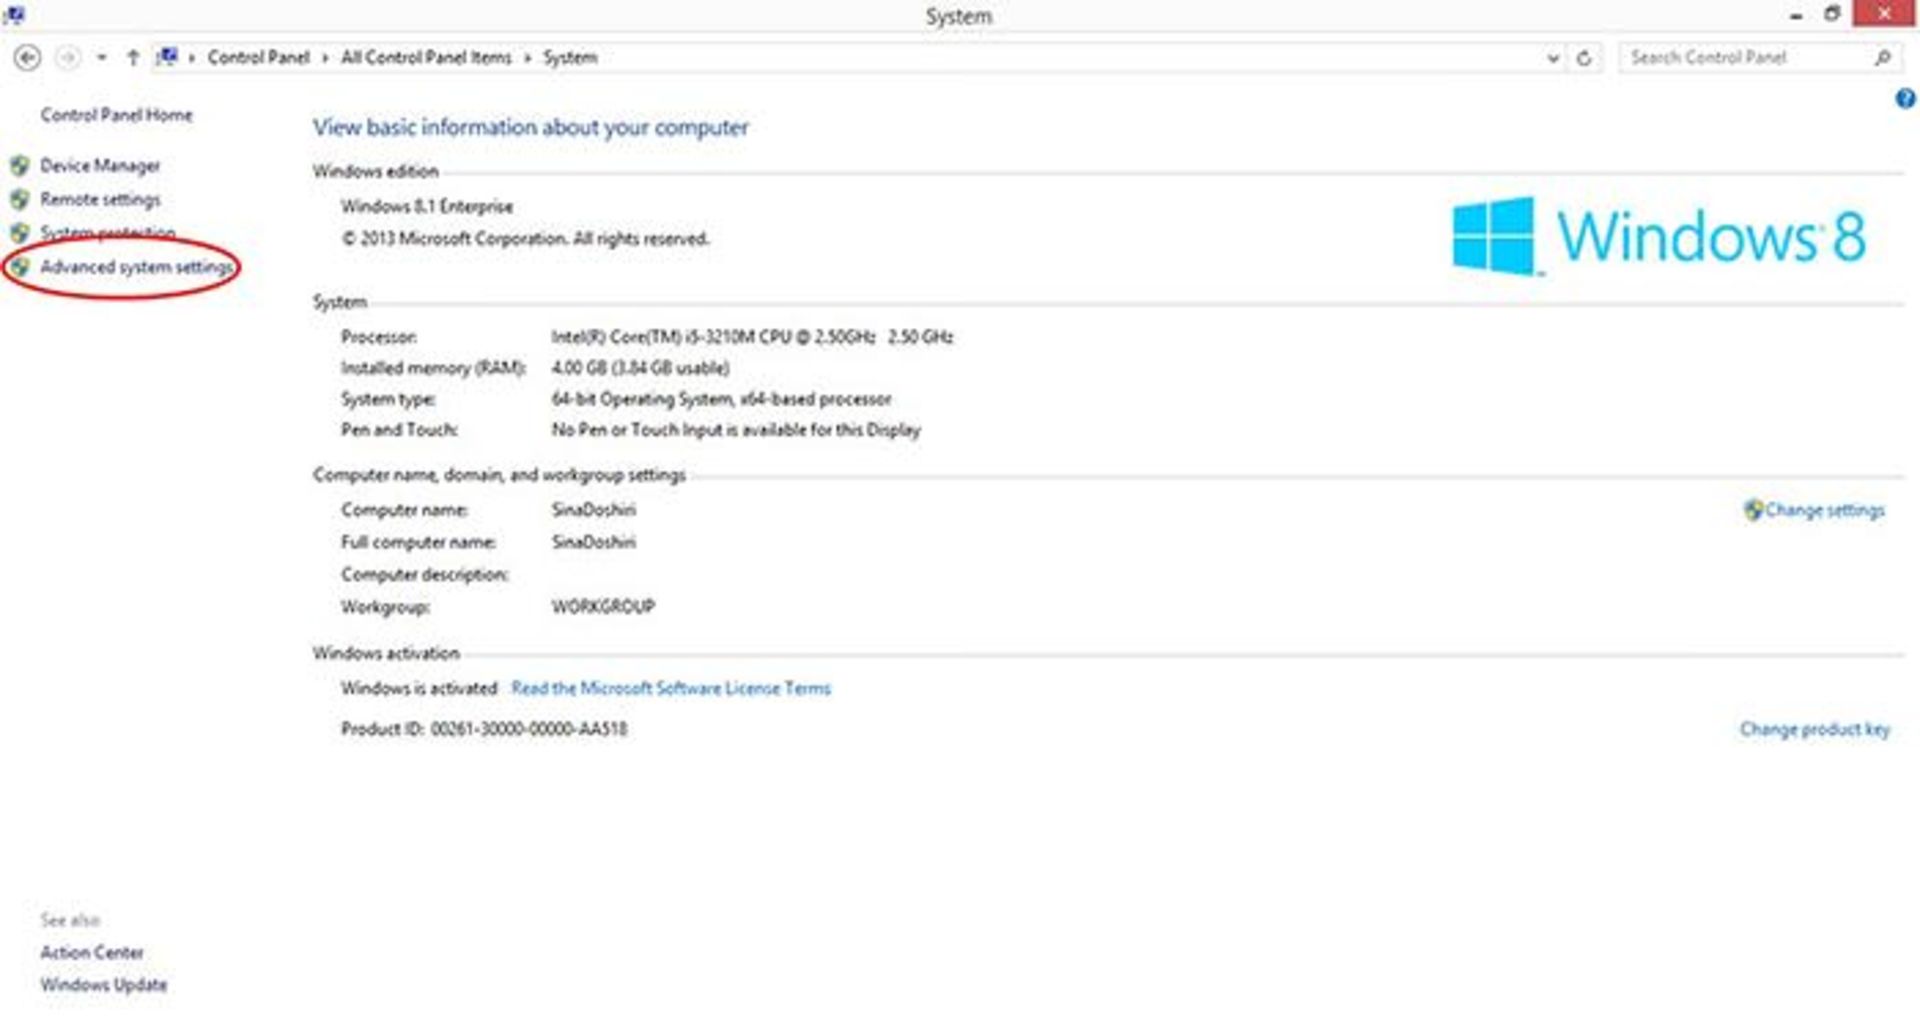Open Windows Update under See also
Screen dimensions: 1920x1023
(104, 985)
